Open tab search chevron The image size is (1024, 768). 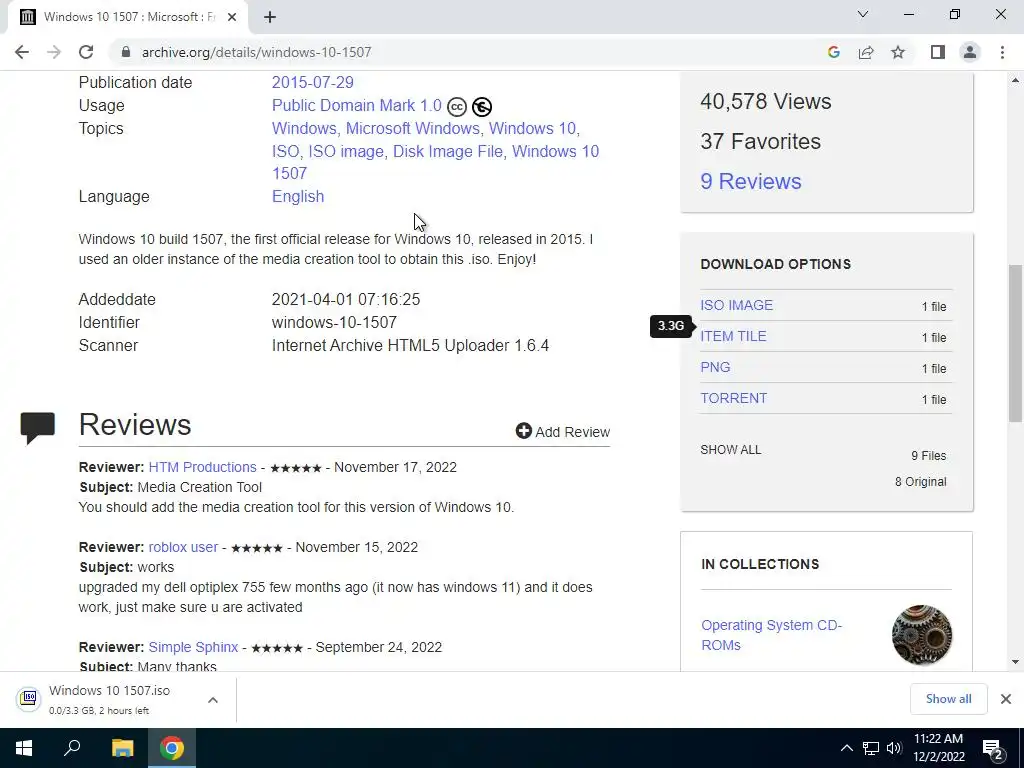coord(863,14)
